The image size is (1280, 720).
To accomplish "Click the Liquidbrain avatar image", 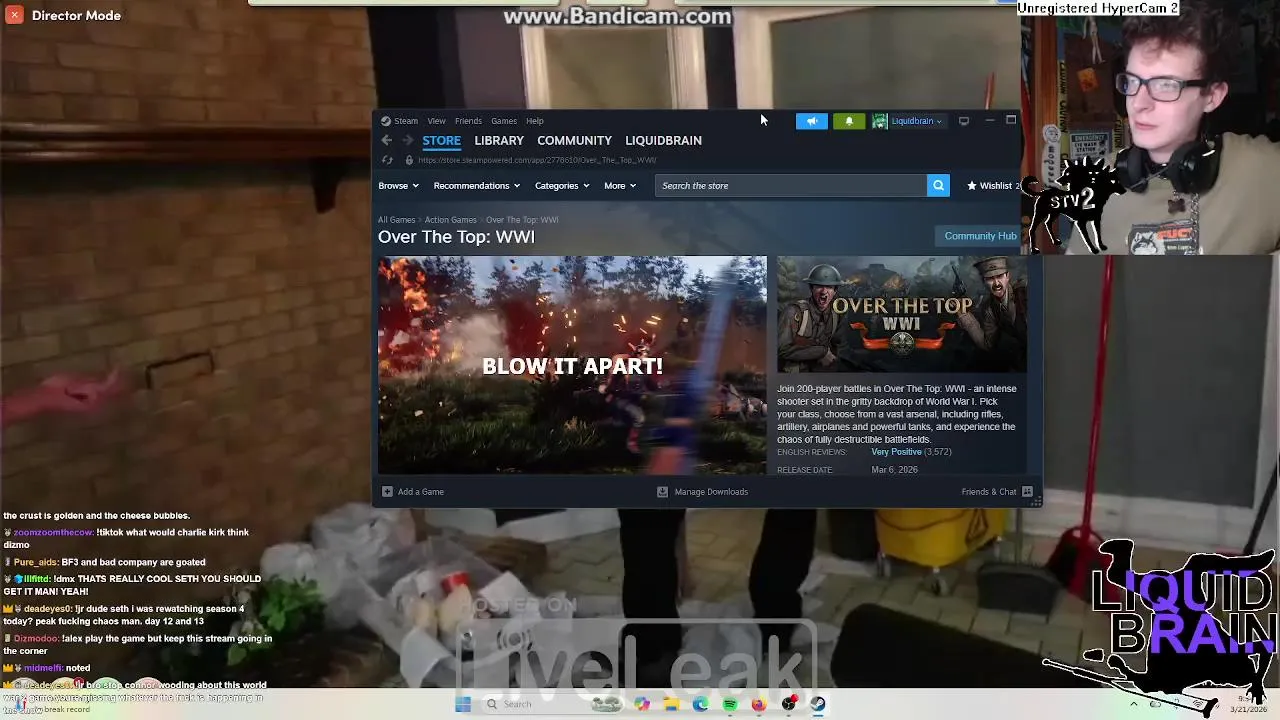I will click(880, 121).
